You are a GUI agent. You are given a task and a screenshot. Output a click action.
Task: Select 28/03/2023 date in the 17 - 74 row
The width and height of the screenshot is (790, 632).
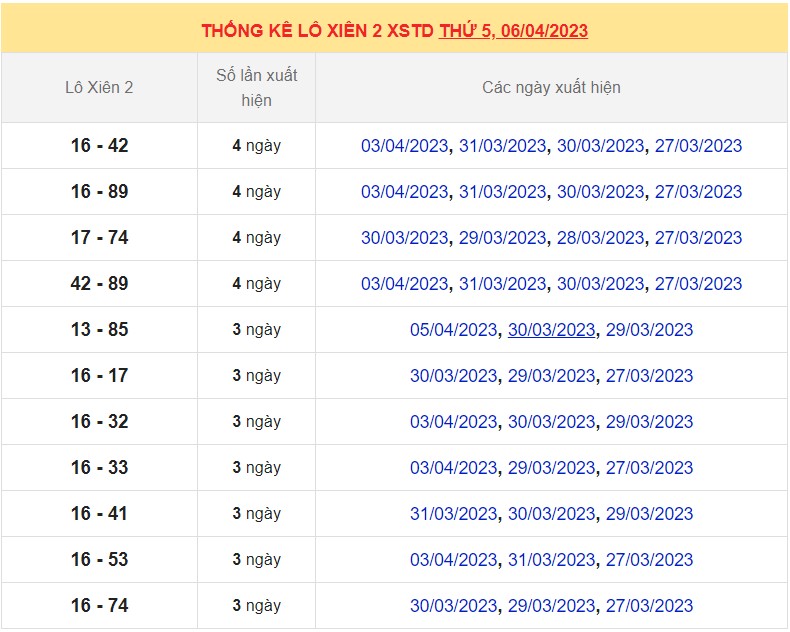(600, 238)
